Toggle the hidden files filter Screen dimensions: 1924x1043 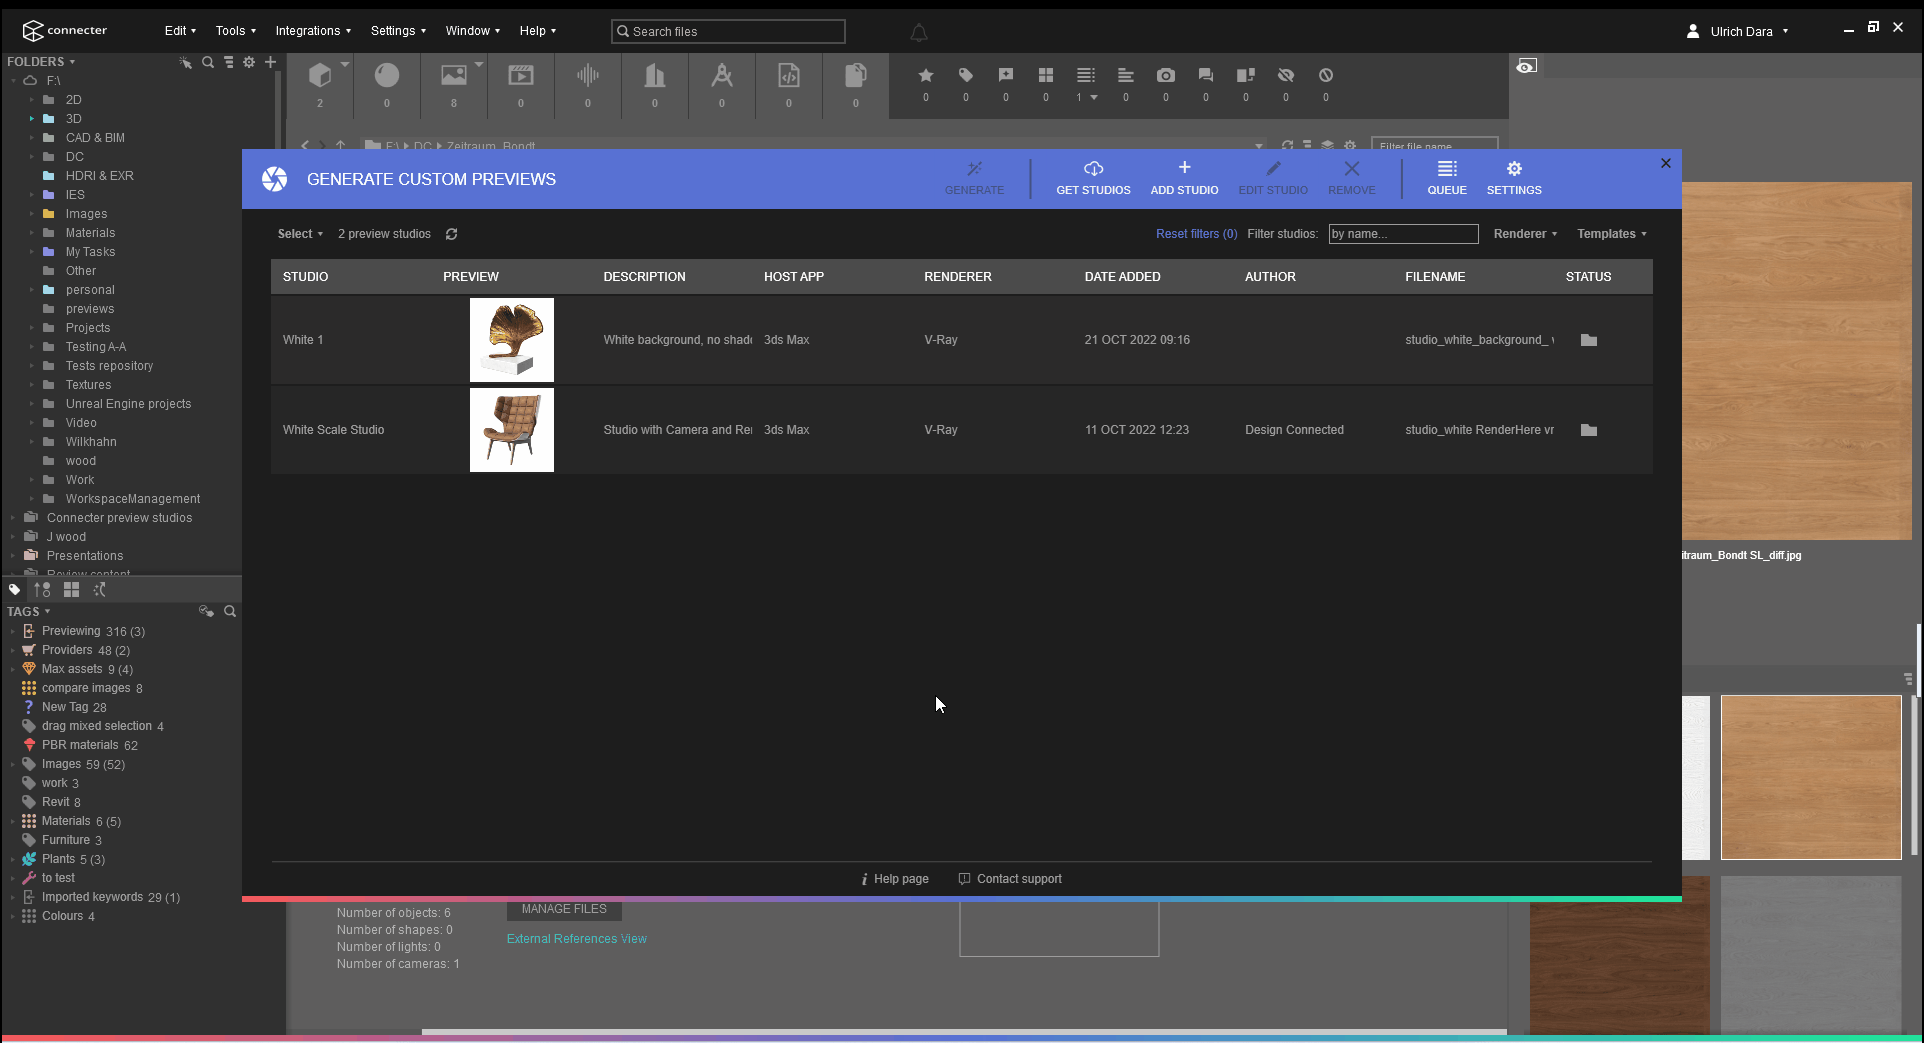click(1286, 75)
